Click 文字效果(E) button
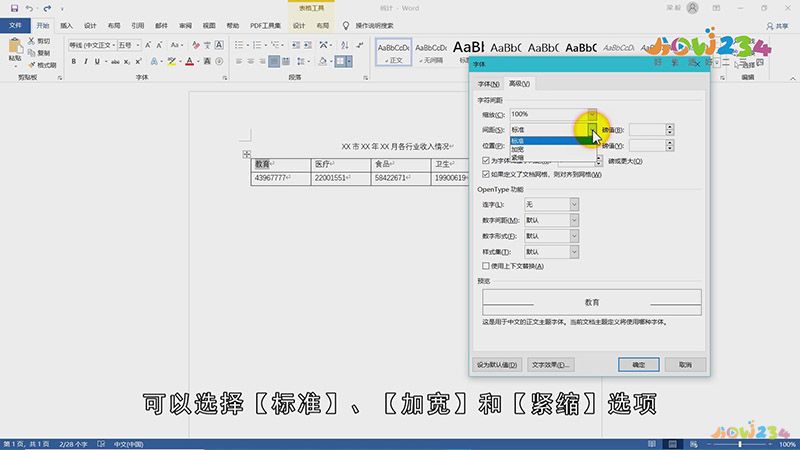Image resolution: width=800 pixels, height=450 pixels. 551,364
